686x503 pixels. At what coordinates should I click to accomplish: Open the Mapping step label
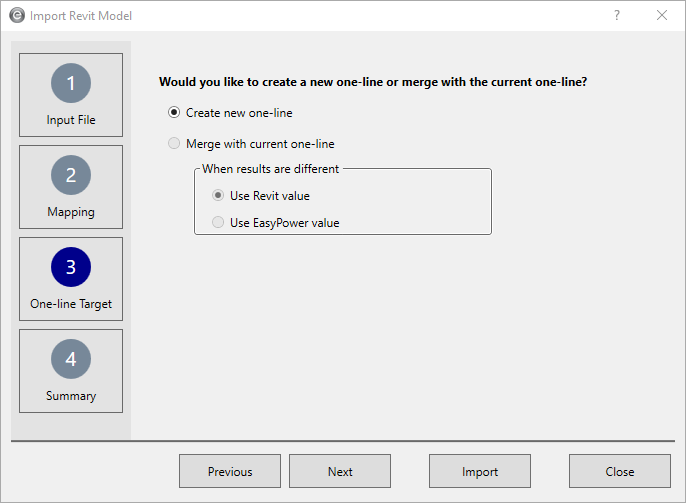pyautogui.click(x=71, y=212)
